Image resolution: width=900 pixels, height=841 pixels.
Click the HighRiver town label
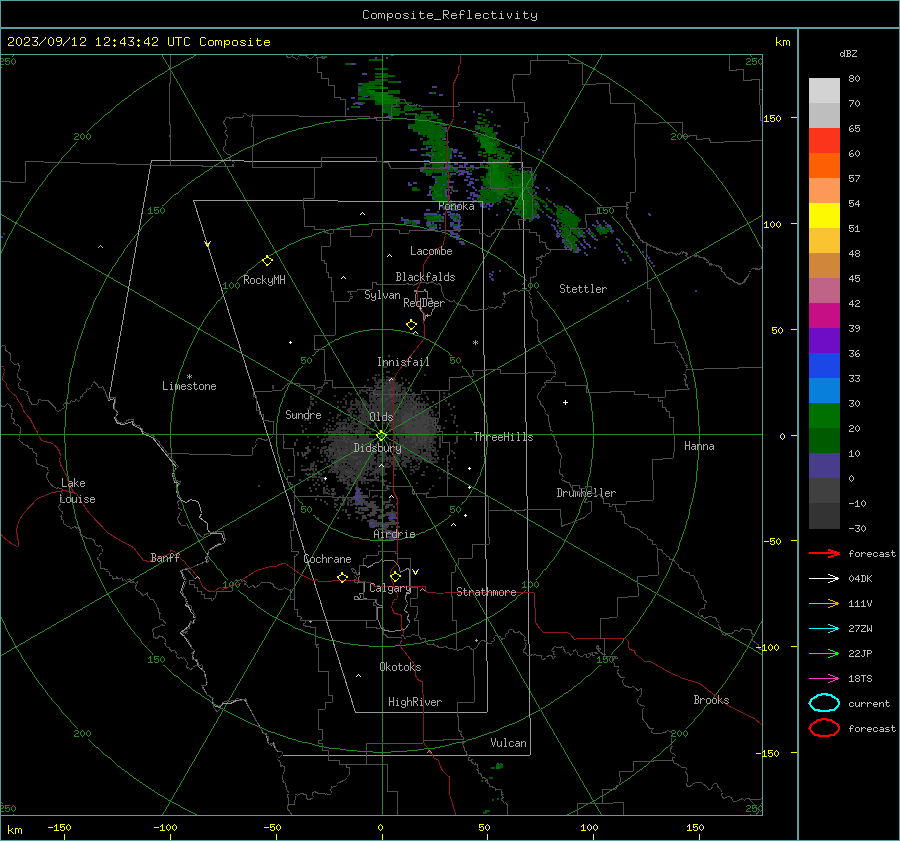[x=415, y=702]
